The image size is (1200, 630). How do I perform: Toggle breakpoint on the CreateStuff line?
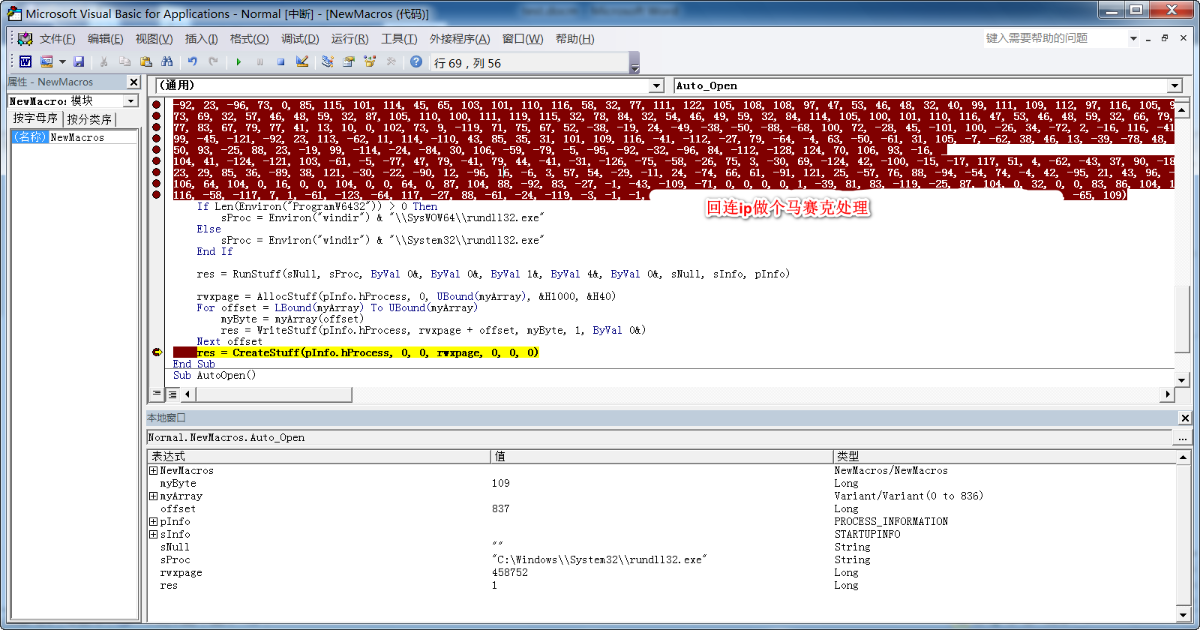[x=157, y=353]
